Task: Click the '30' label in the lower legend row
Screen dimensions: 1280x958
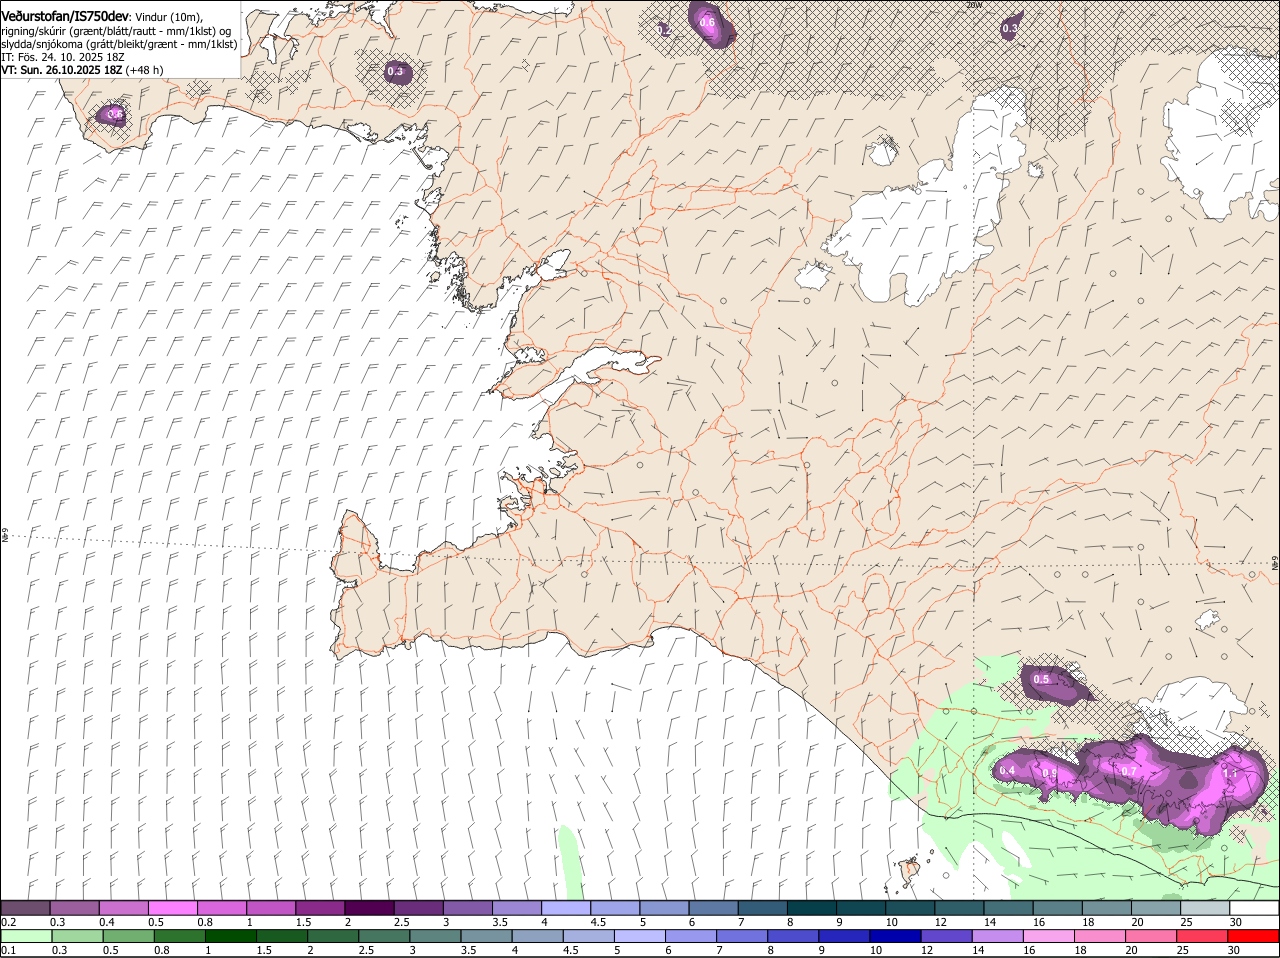Action: (x=1234, y=950)
